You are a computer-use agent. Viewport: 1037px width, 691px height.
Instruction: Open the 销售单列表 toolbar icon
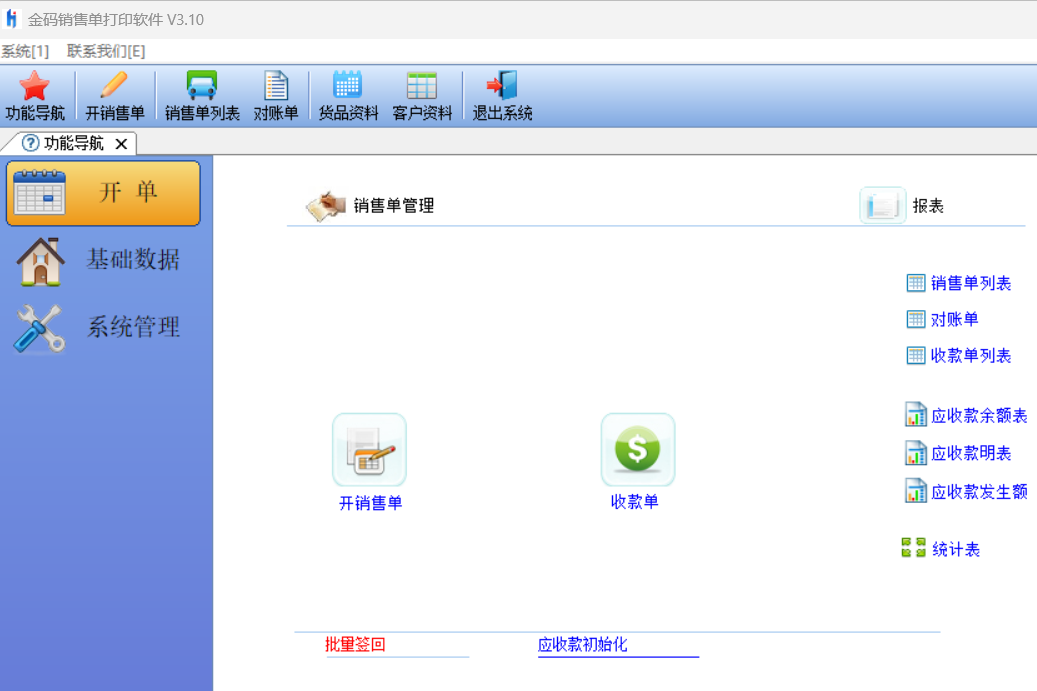point(202,87)
